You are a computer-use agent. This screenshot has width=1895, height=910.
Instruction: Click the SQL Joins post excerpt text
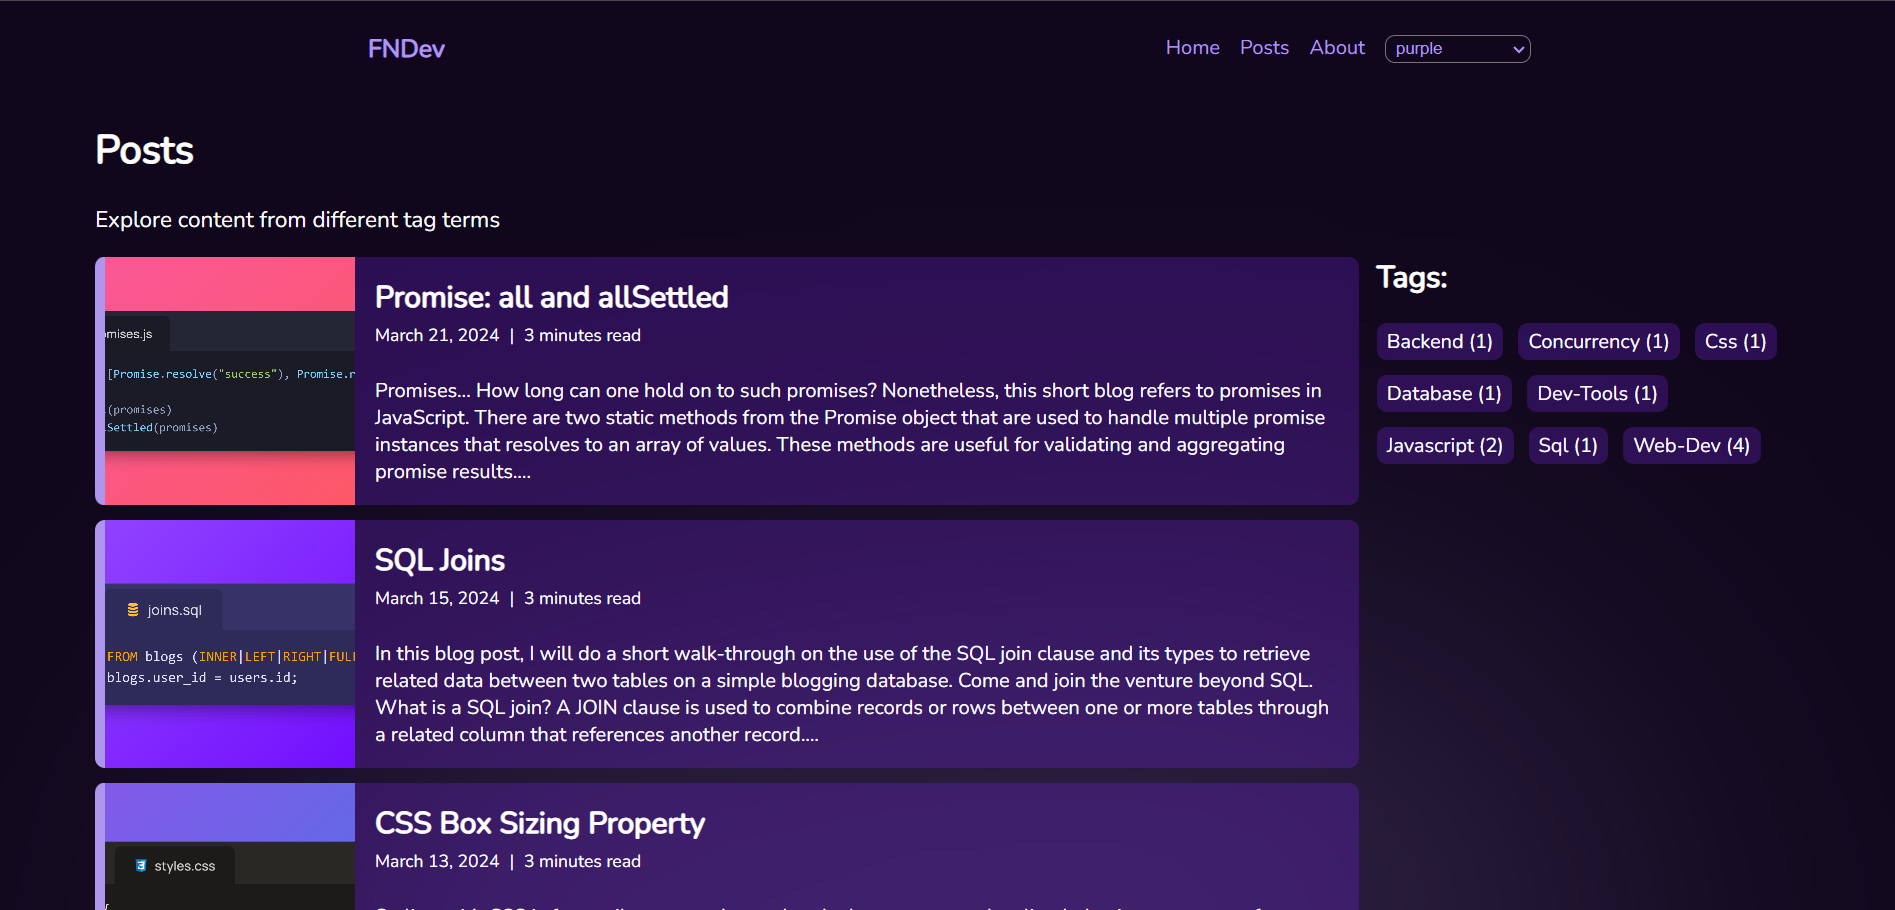click(x=851, y=694)
